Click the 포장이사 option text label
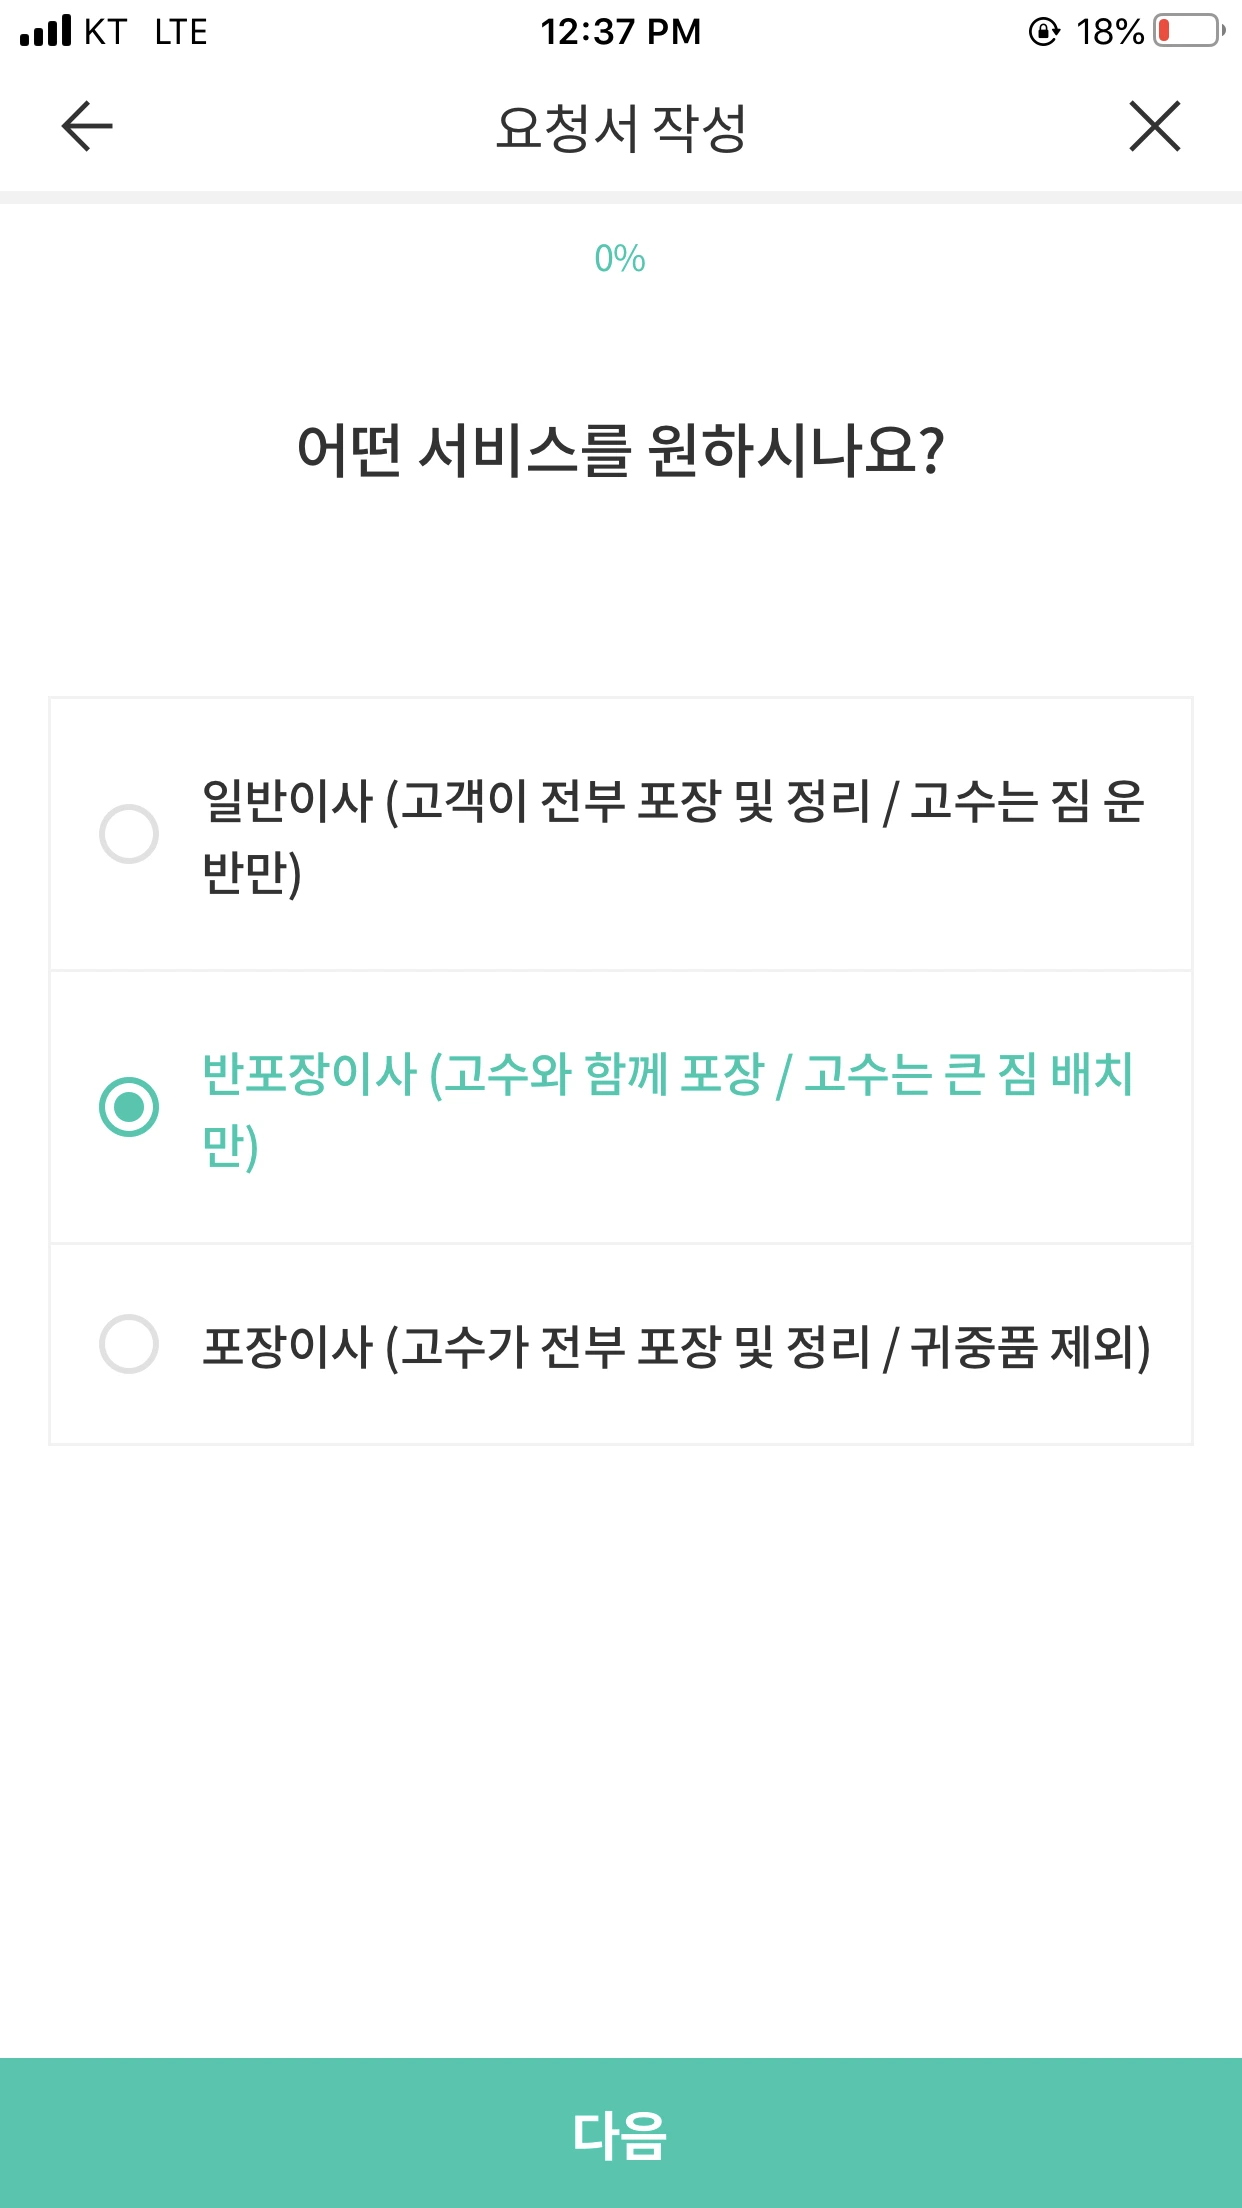This screenshot has height=2208, width=1242. click(x=676, y=1346)
